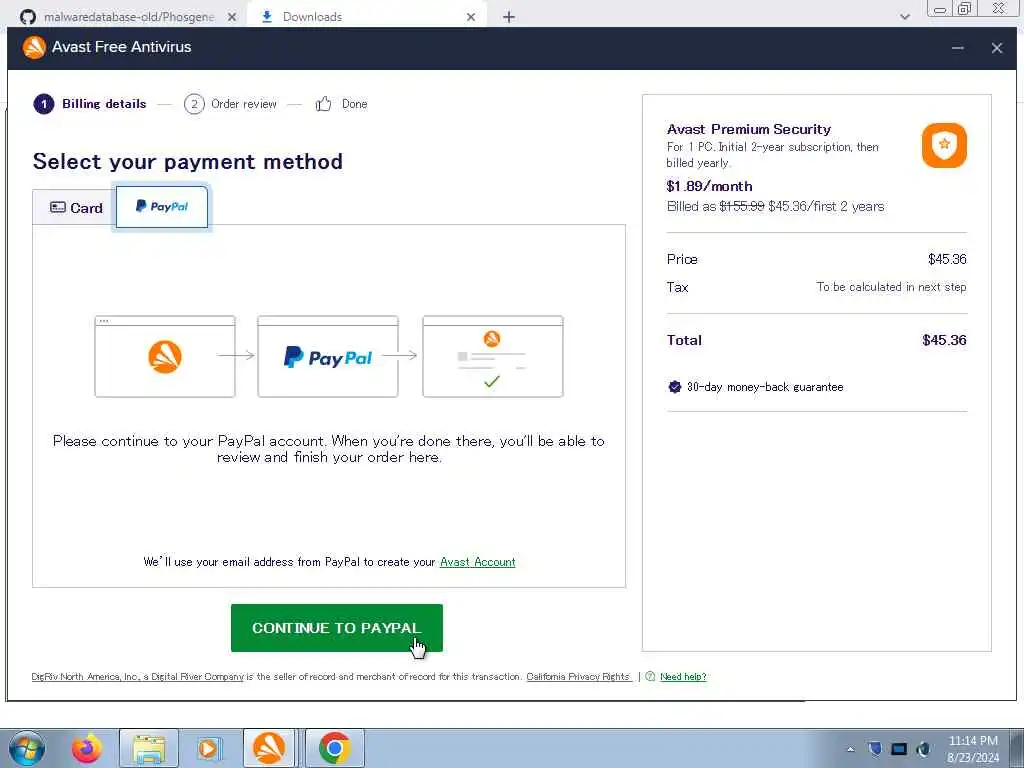1024x768 pixels.
Task: Click the volume speaker tray icon
Action: (923, 749)
